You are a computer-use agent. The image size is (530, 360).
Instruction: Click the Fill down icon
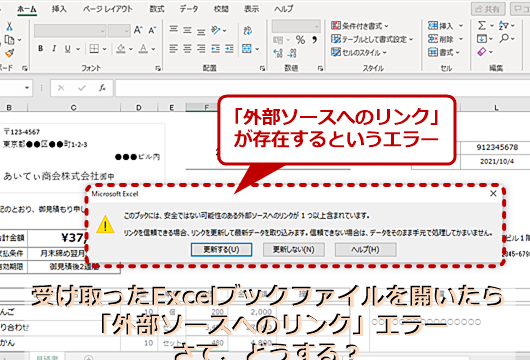pyautogui.click(x=482, y=39)
